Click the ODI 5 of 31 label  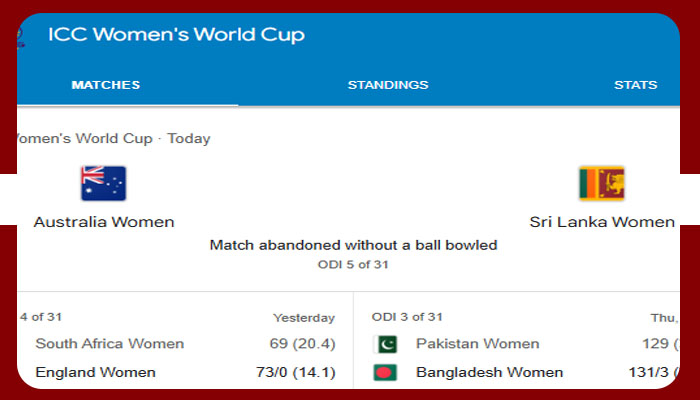[x=353, y=265]
